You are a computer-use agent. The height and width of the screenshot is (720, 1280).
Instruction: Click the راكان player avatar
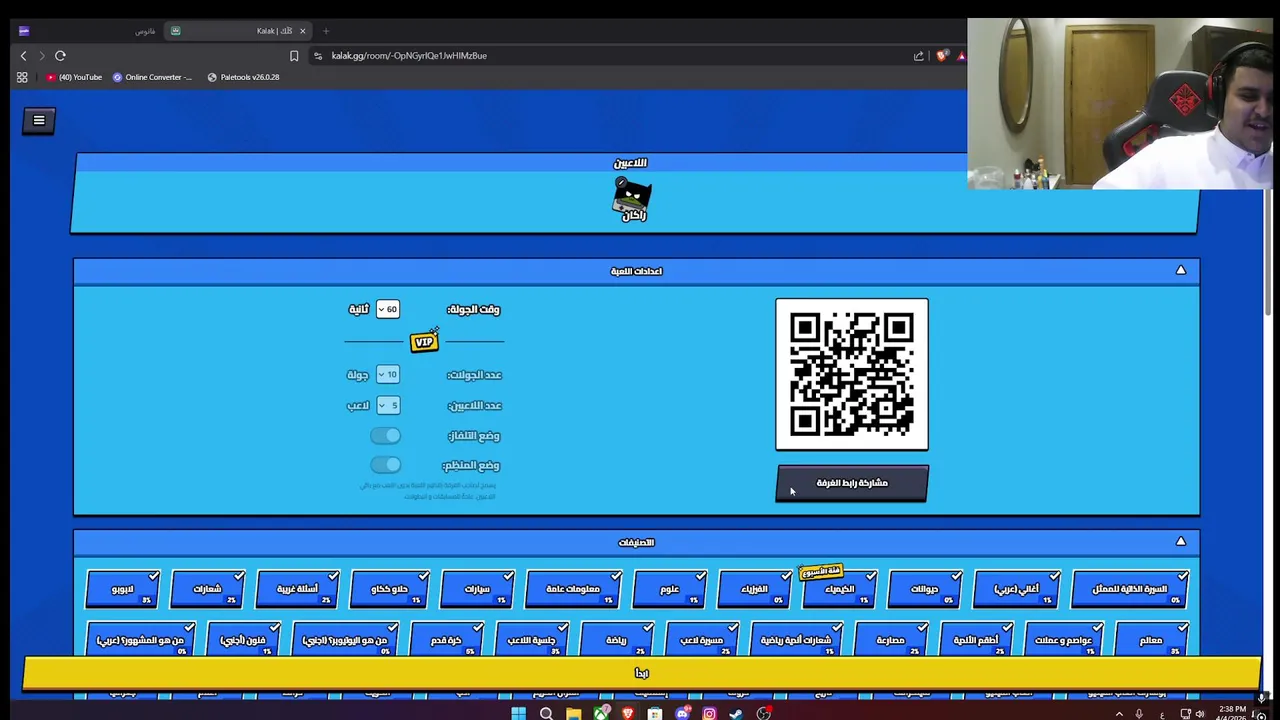(x=632, y=199)
